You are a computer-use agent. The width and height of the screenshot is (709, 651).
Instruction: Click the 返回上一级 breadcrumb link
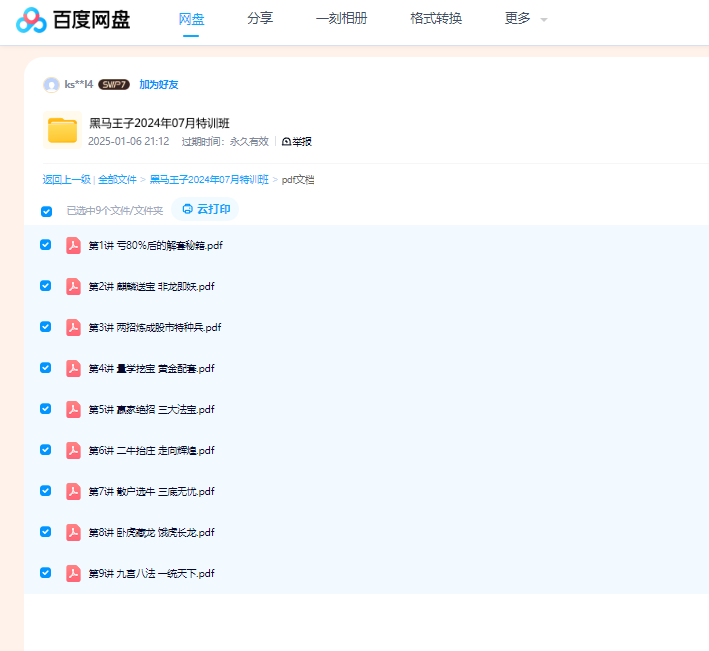pos(66,180)
